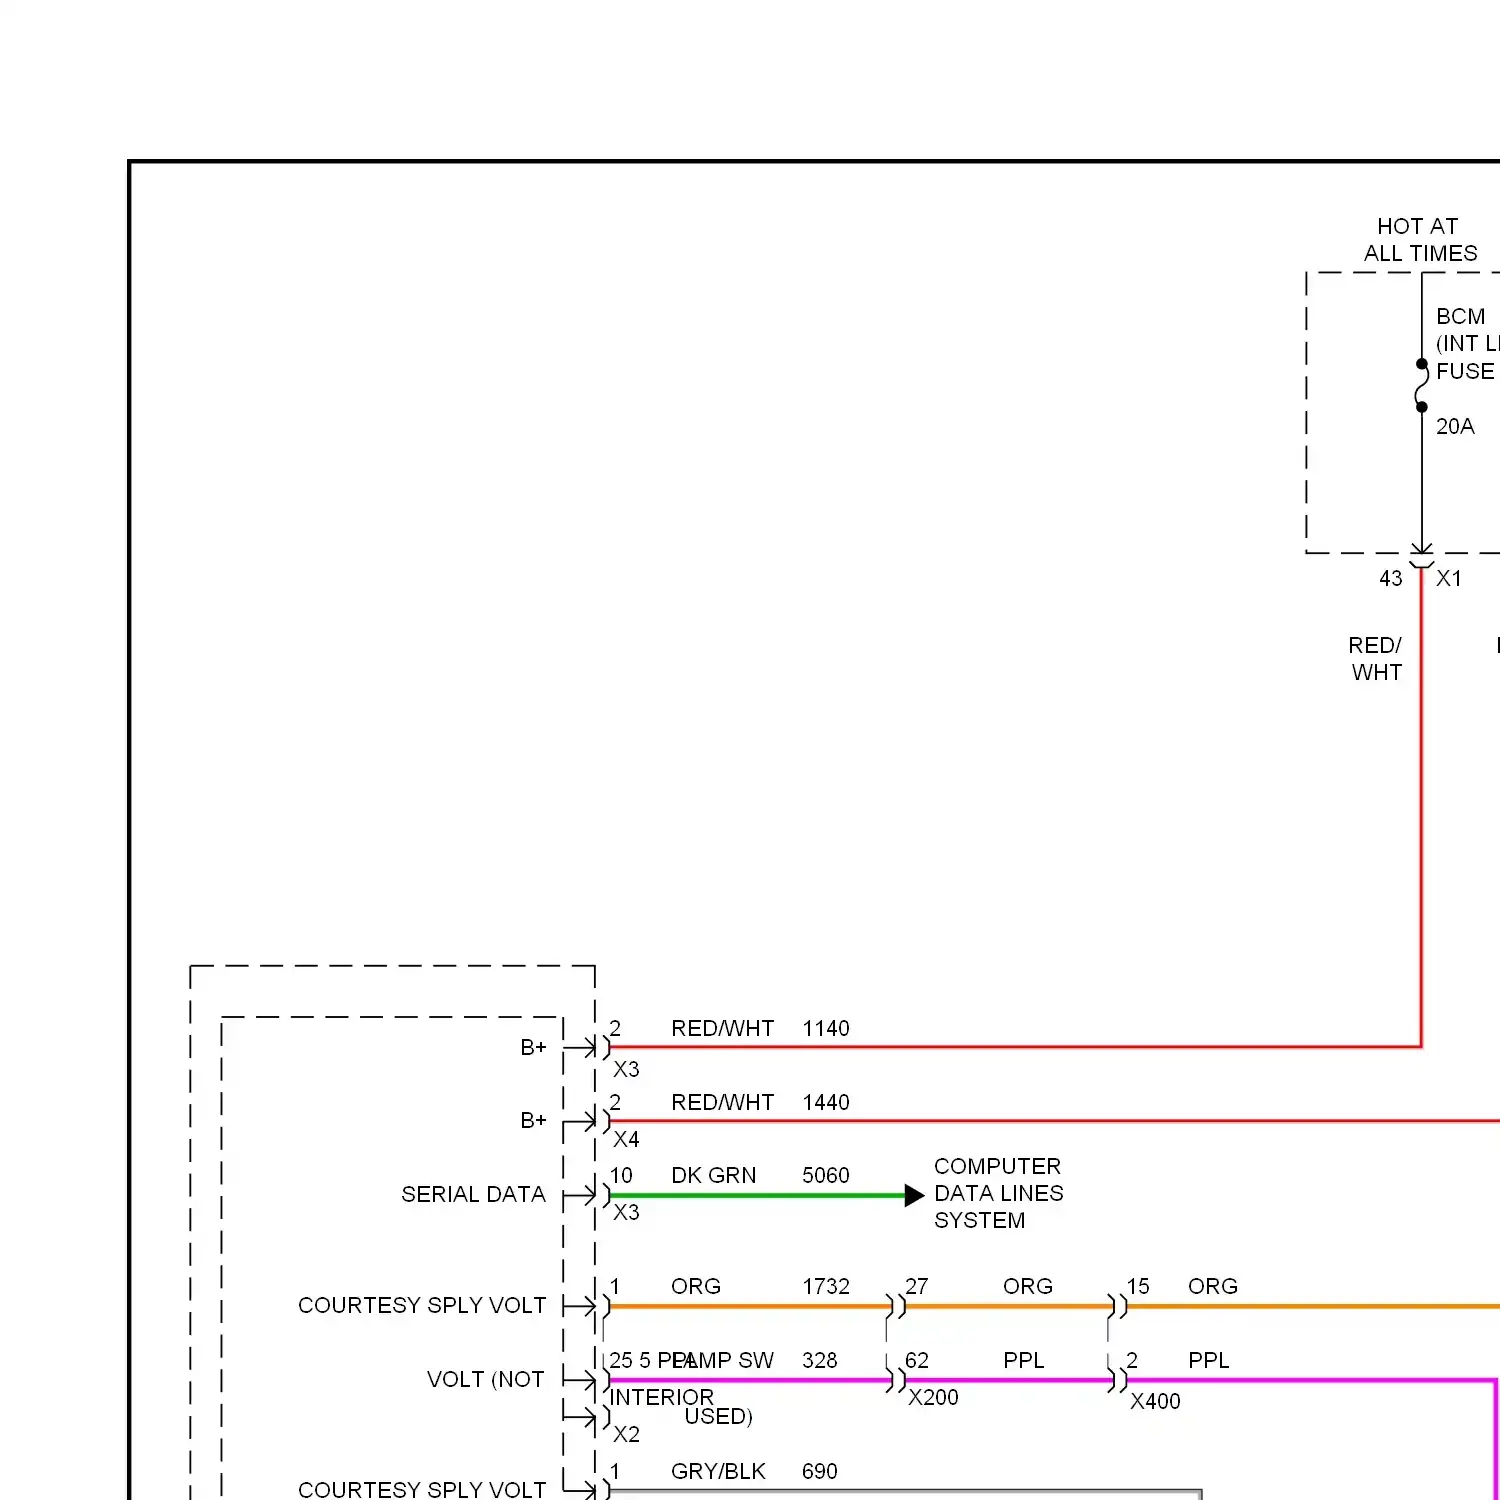
Task: Select the "RED/WHT" label beside 1140
Action: (722, 1028)
